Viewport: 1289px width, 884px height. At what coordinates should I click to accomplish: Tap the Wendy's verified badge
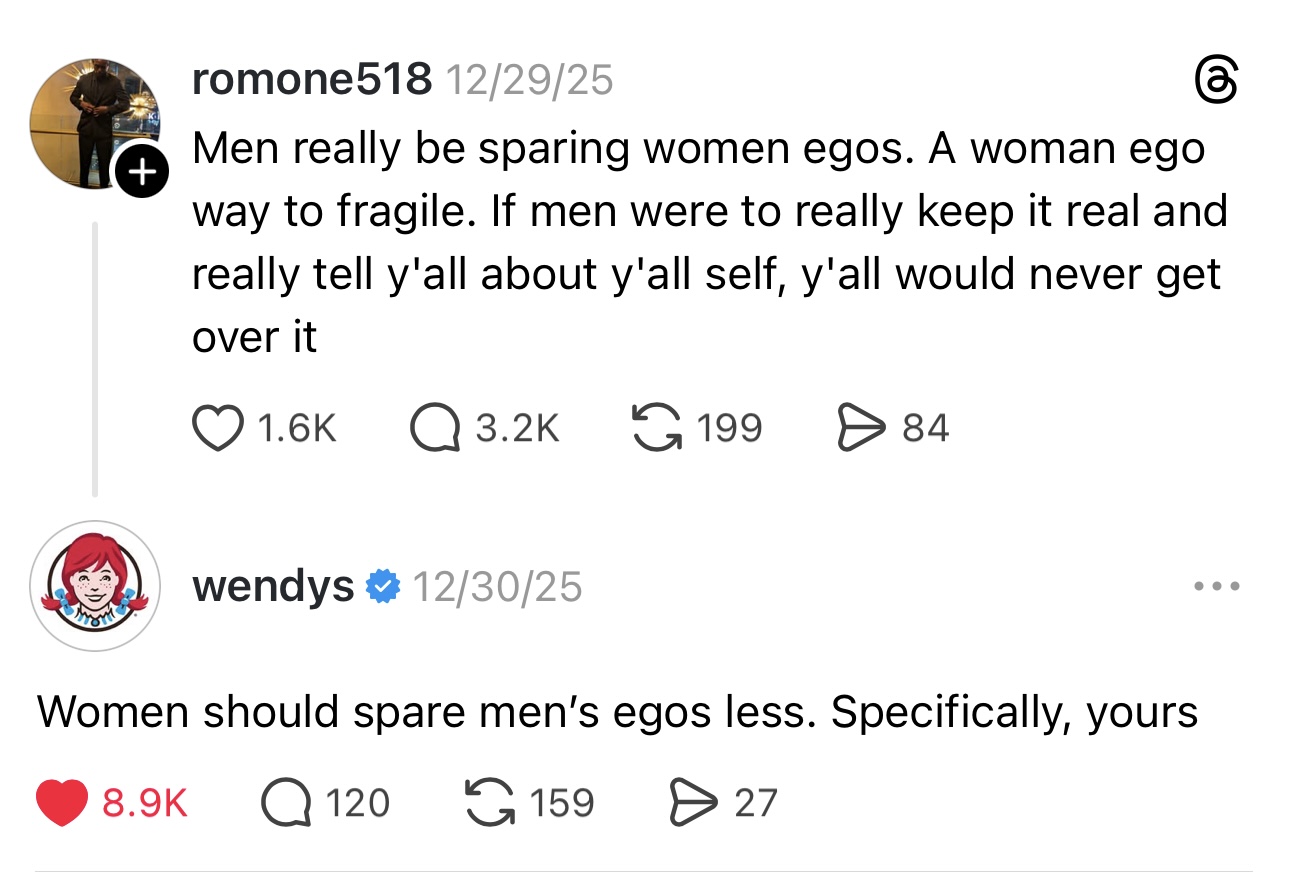tap(381, 586)
